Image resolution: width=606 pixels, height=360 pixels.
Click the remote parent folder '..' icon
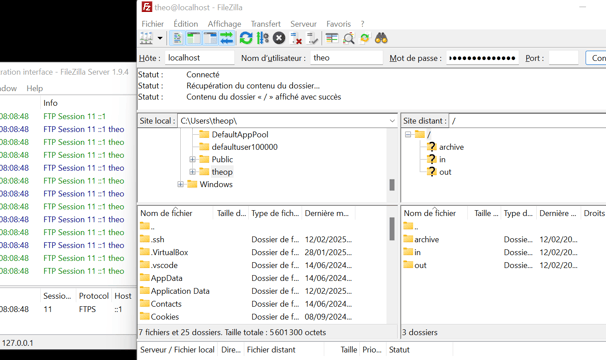click(x=408, y=226)
